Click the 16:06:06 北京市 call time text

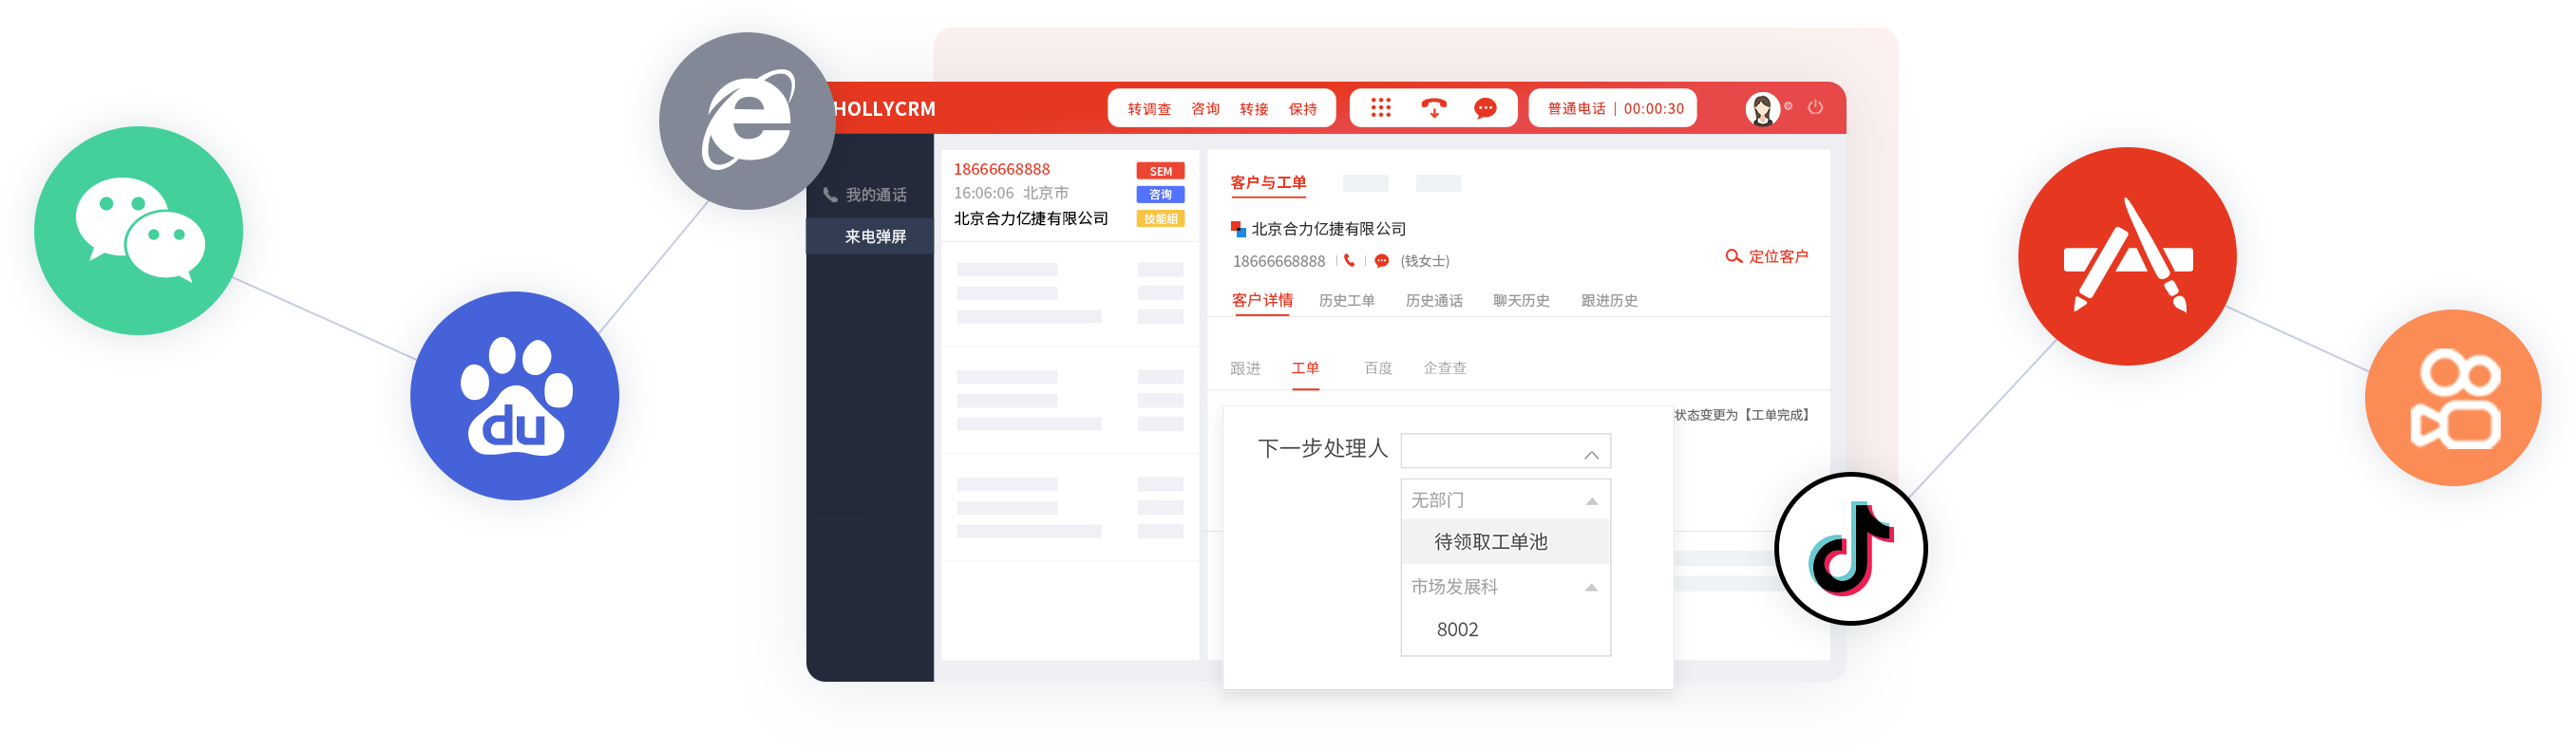(1011, 194)
